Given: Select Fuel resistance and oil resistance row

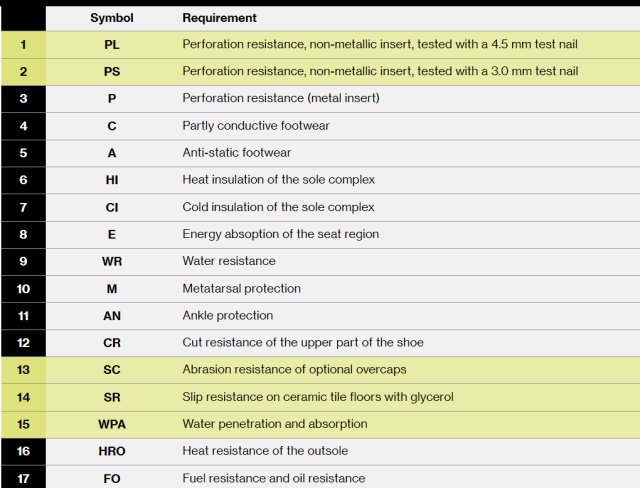Looking at the screenshot, I should 320,477.
